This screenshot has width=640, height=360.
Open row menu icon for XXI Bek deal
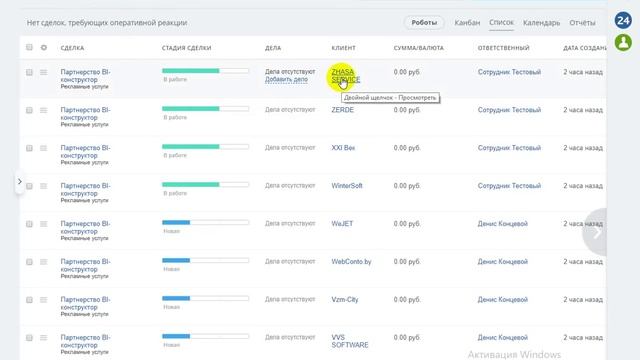tap(44, 148)
